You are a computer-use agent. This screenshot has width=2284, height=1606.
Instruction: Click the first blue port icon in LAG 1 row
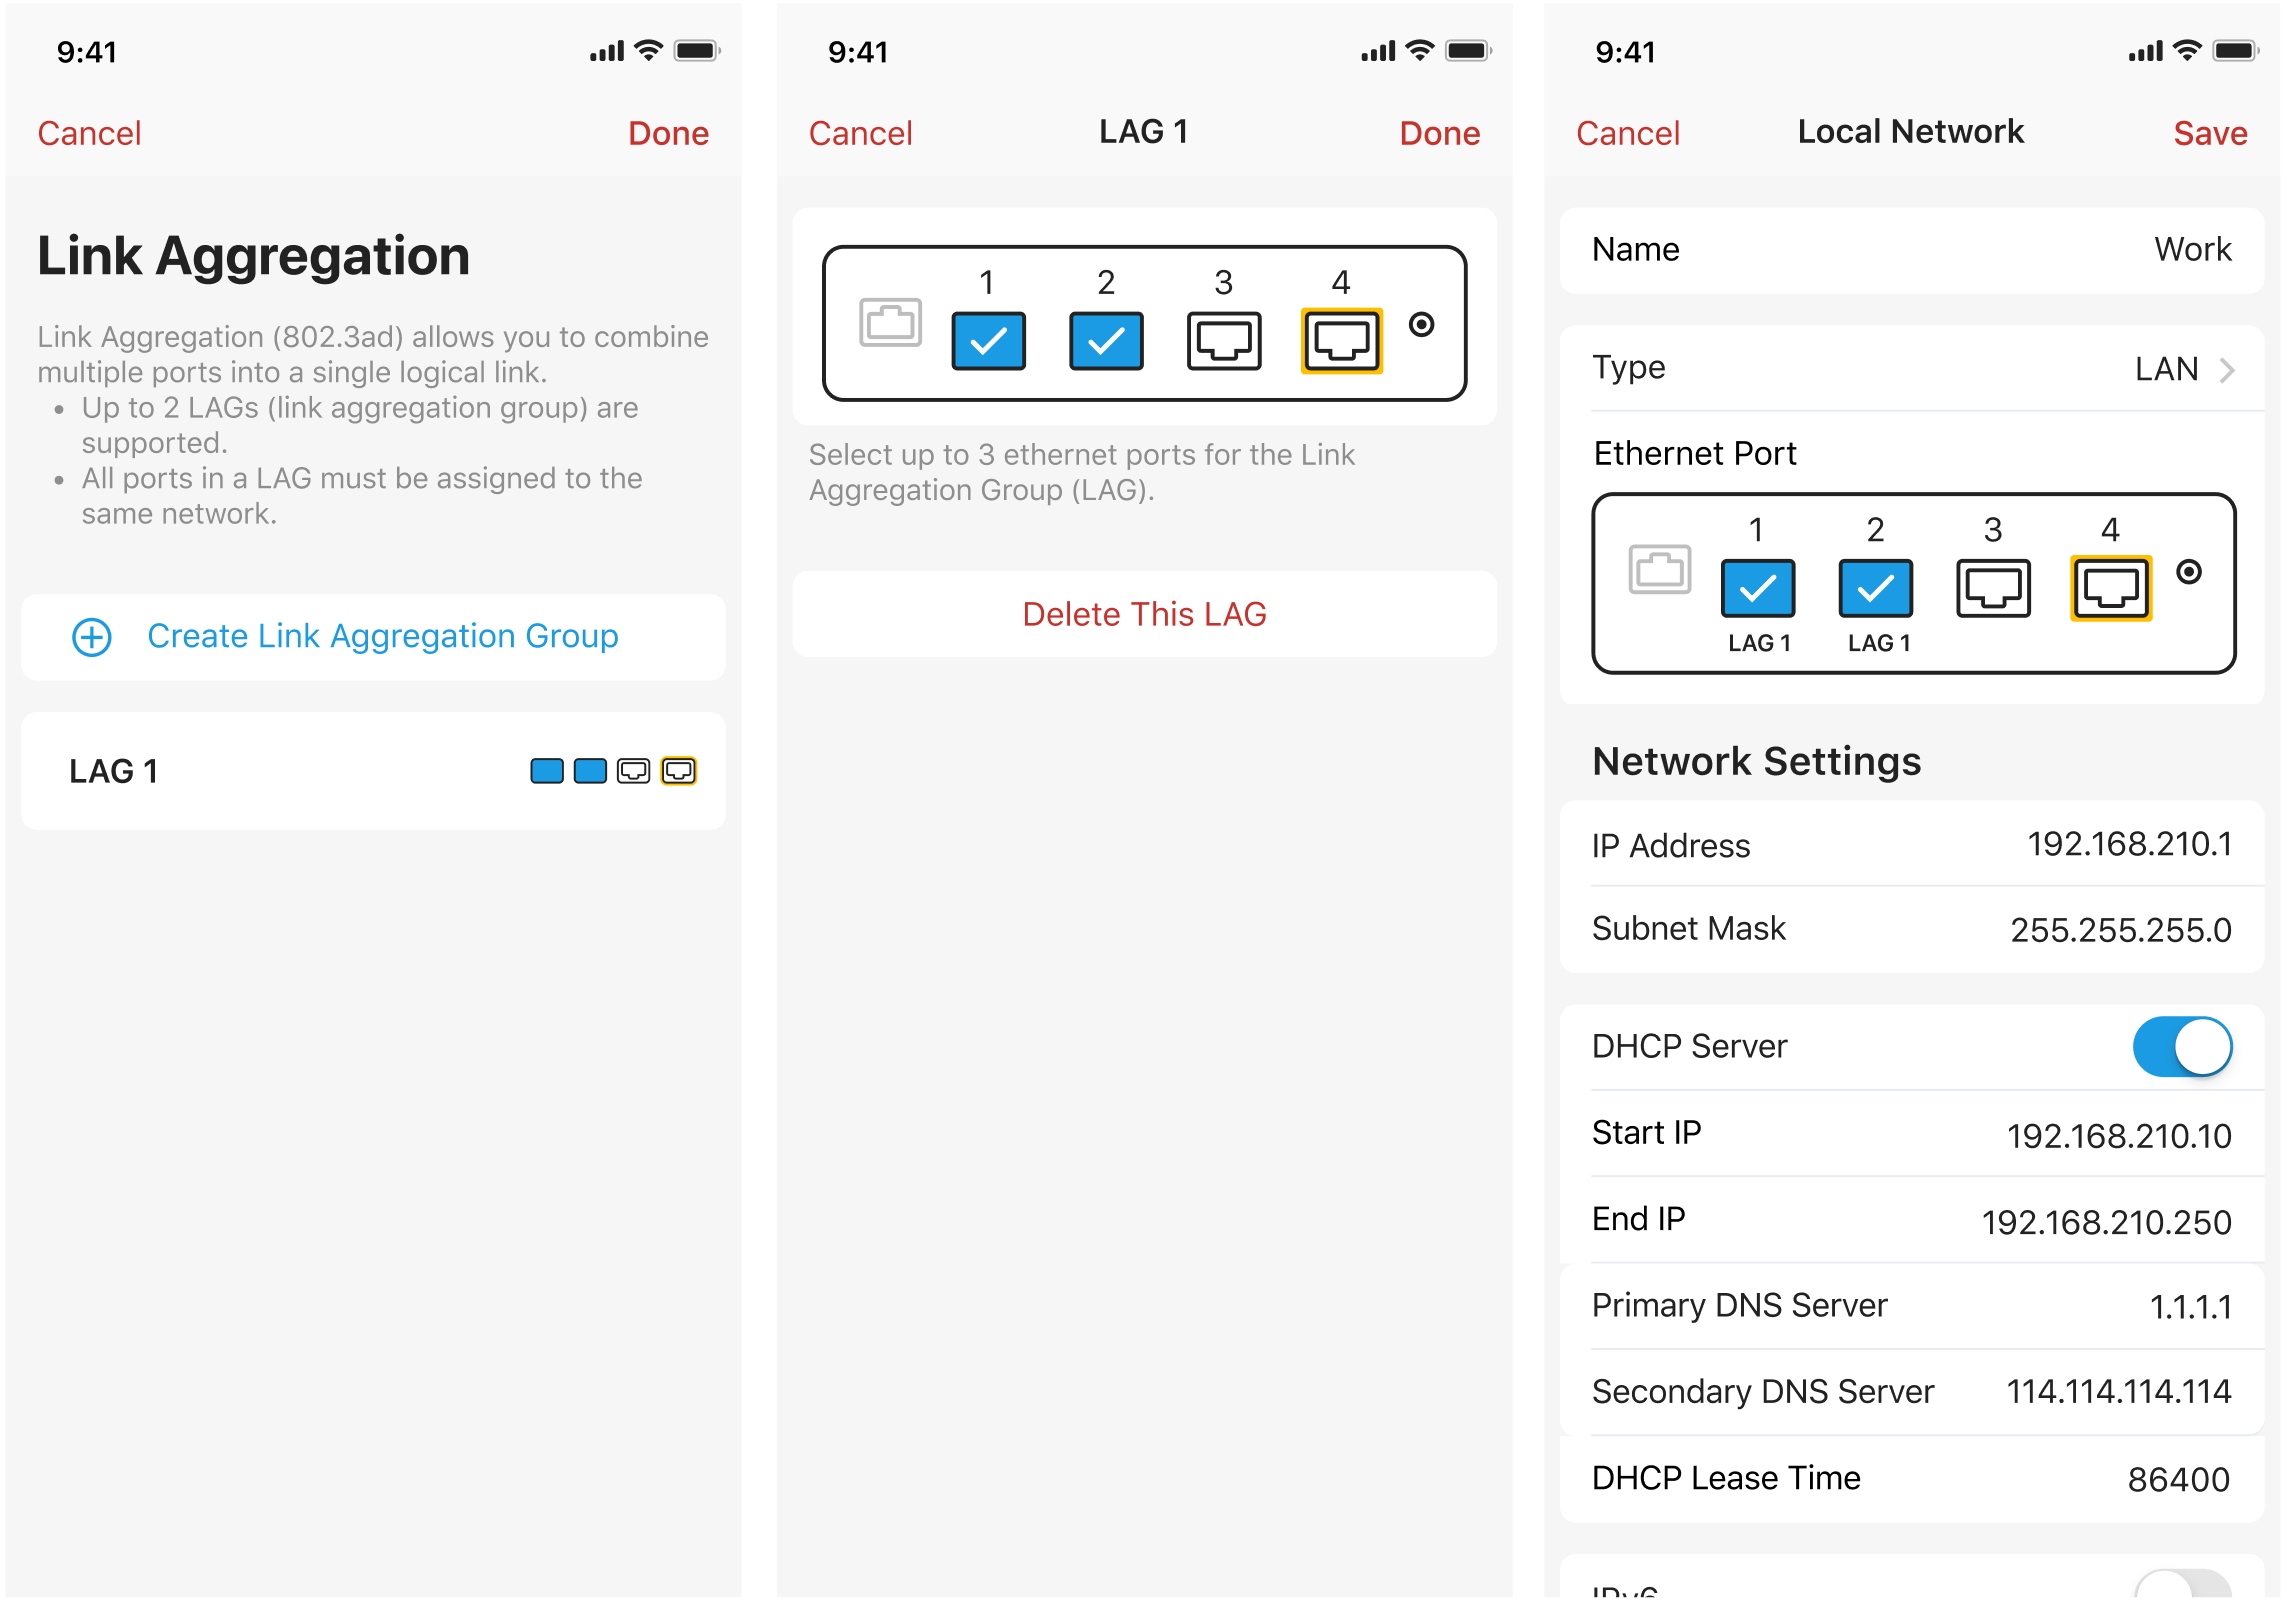point(546,771)
